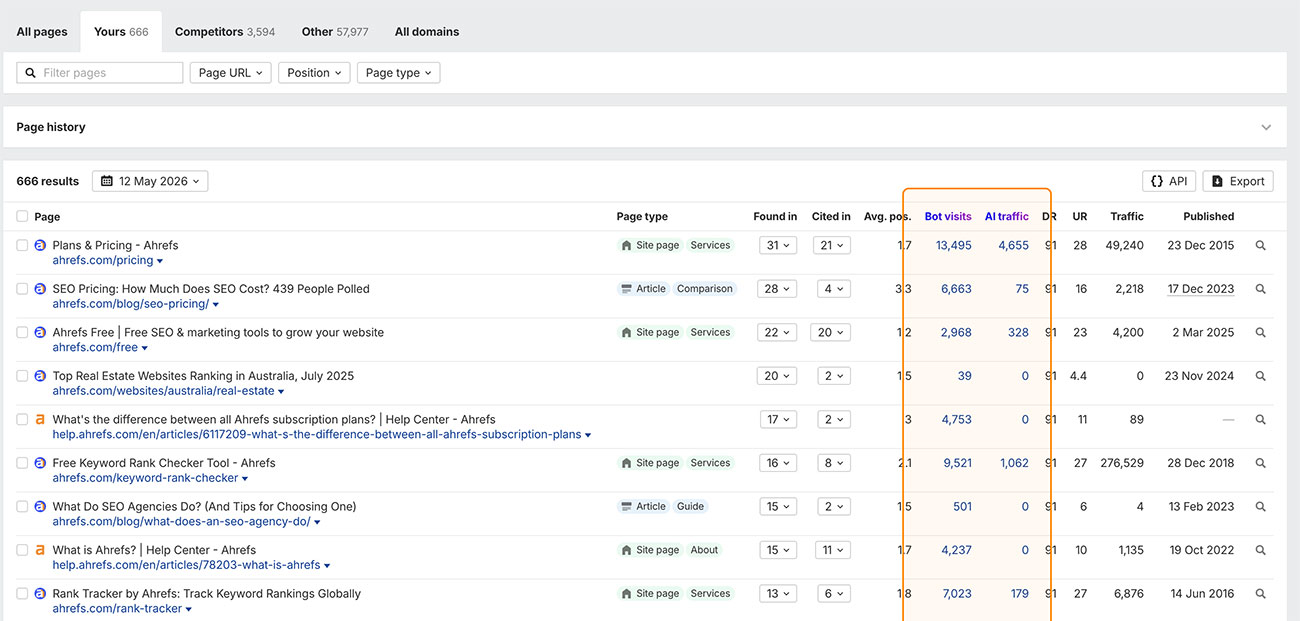Screen dimensions: 1300x621
Task: Click AI traffic value 1,062
Action: point(1014,463)
